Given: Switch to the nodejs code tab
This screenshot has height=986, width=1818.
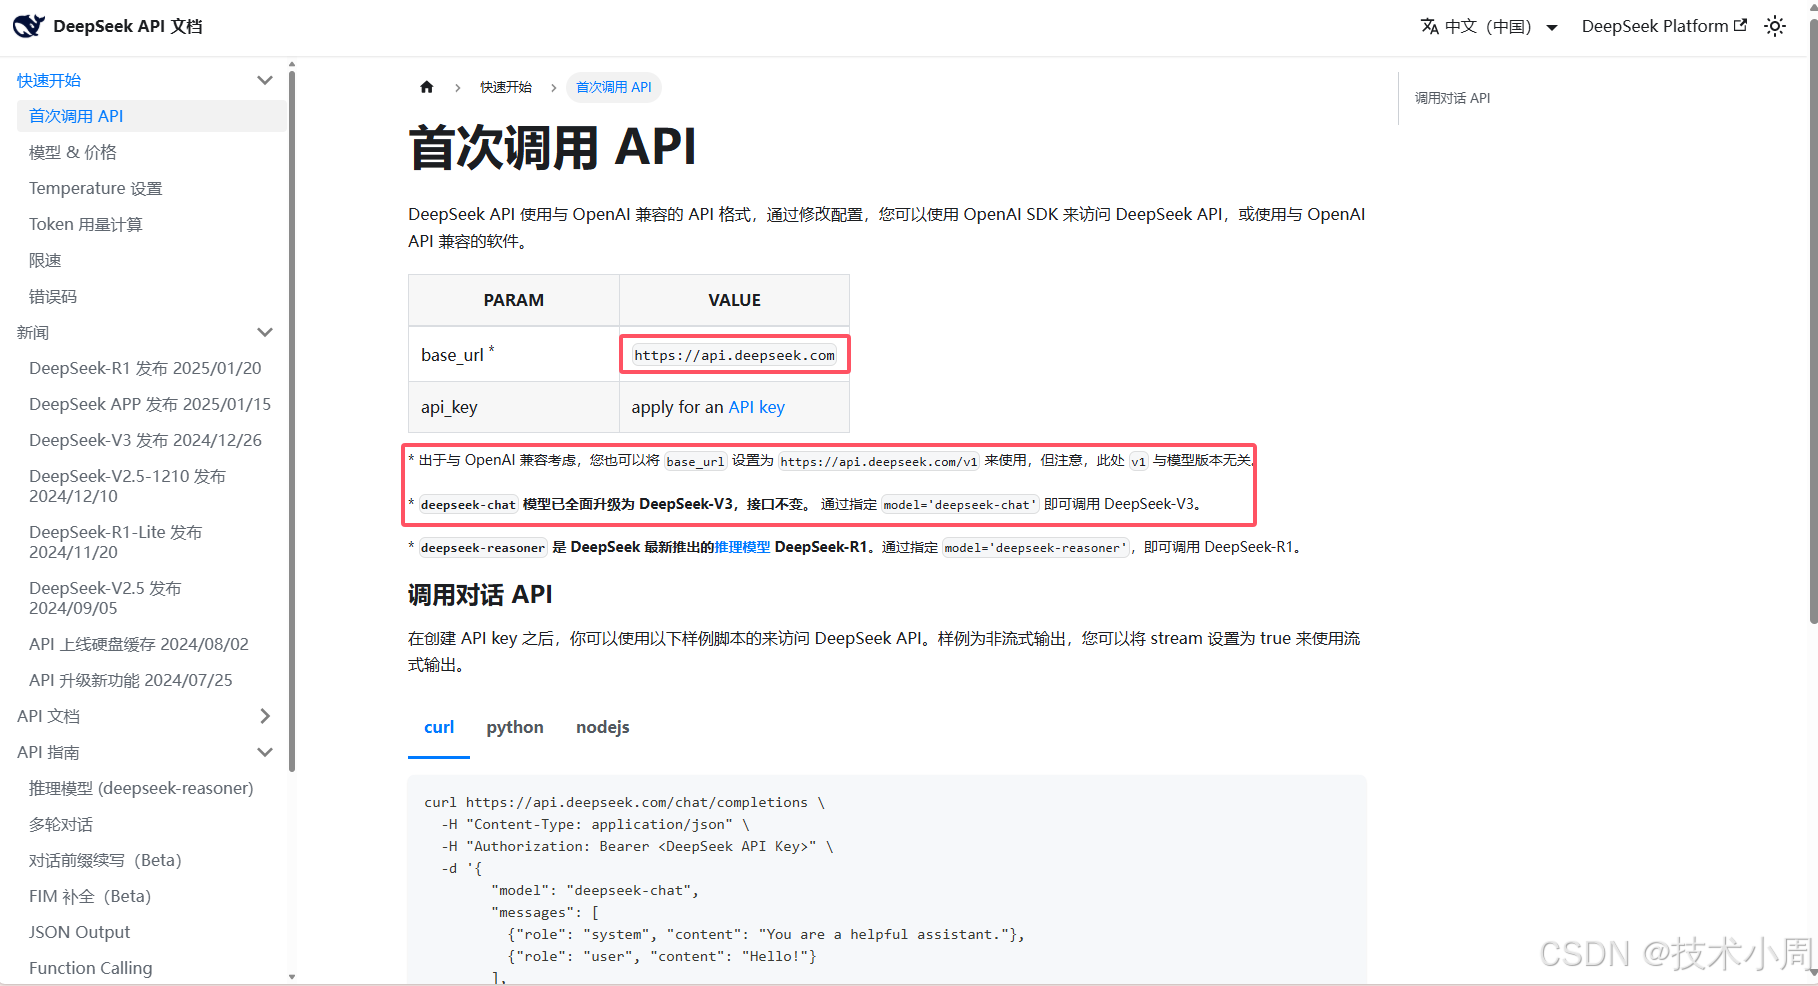Looking at the screenshot, I should click(603, 727).
